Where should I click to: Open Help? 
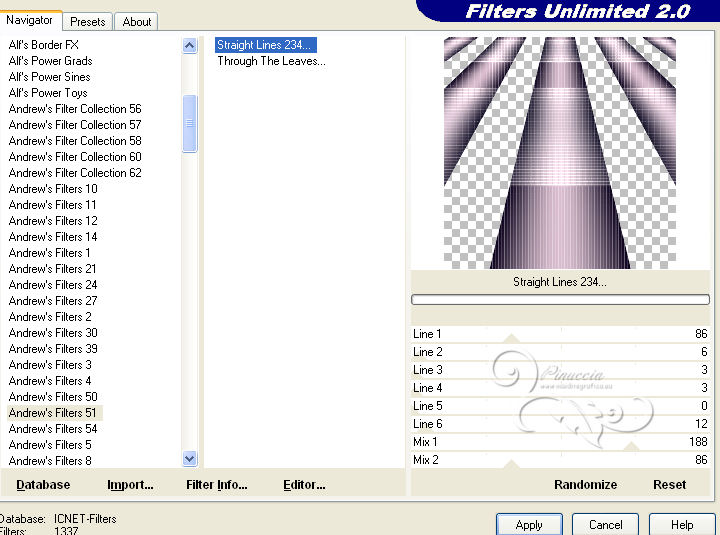682,524
